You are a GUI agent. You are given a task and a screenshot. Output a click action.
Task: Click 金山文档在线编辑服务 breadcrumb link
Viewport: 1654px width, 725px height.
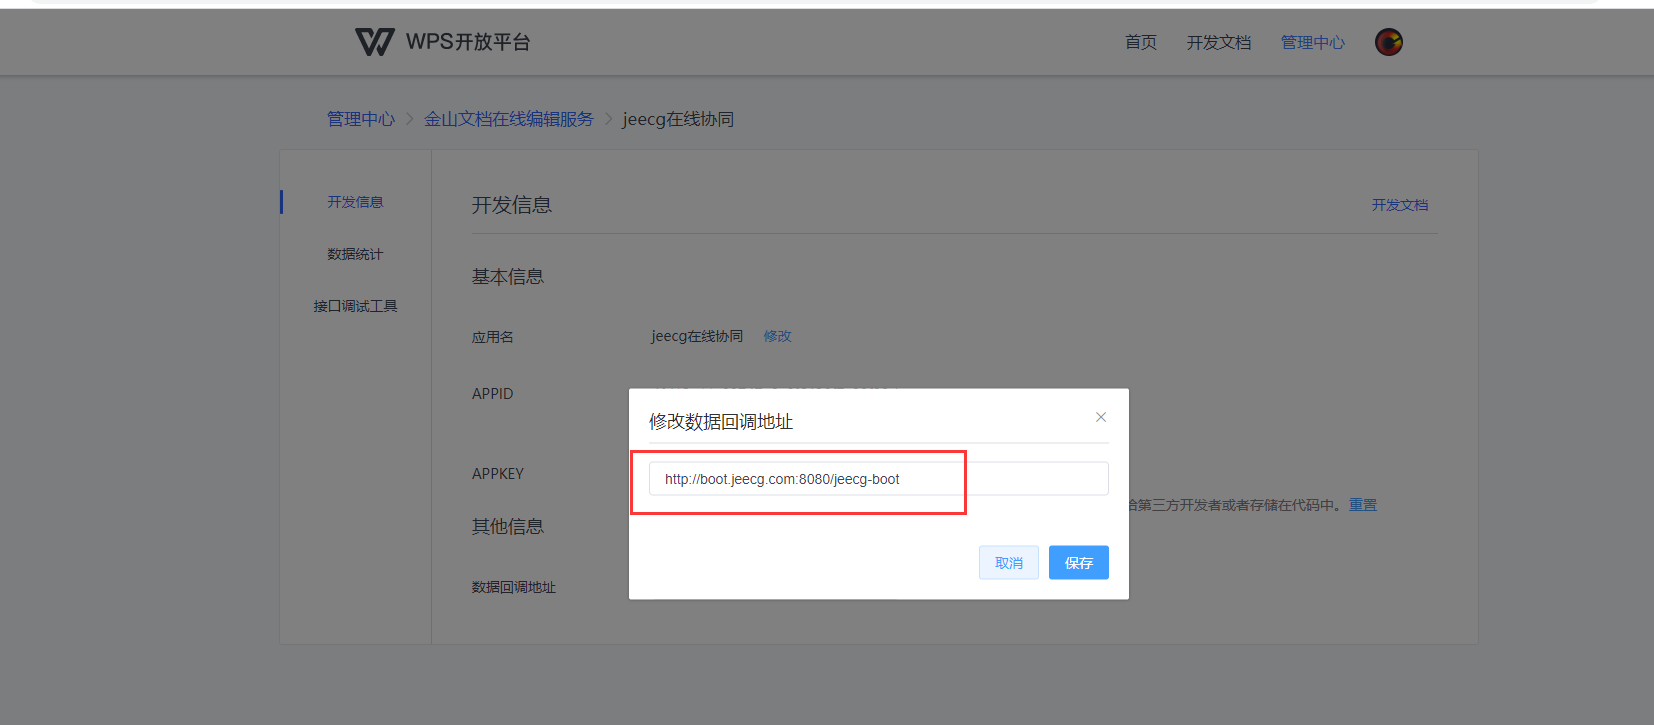tap(509, 119)
